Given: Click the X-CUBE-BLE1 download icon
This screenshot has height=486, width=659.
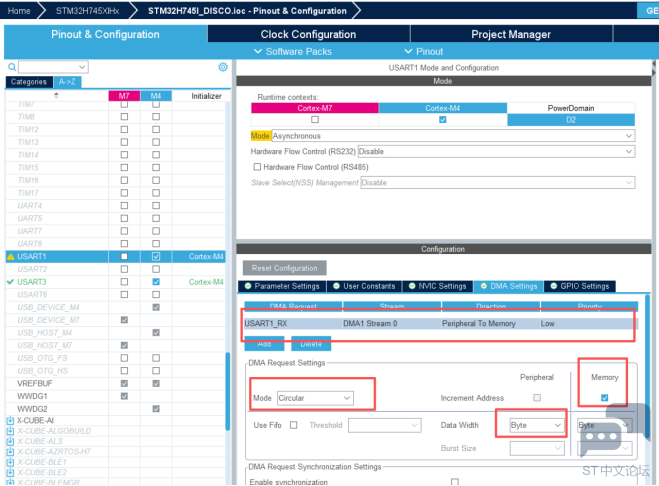Looking at the screenshot, I should (10, 461).
